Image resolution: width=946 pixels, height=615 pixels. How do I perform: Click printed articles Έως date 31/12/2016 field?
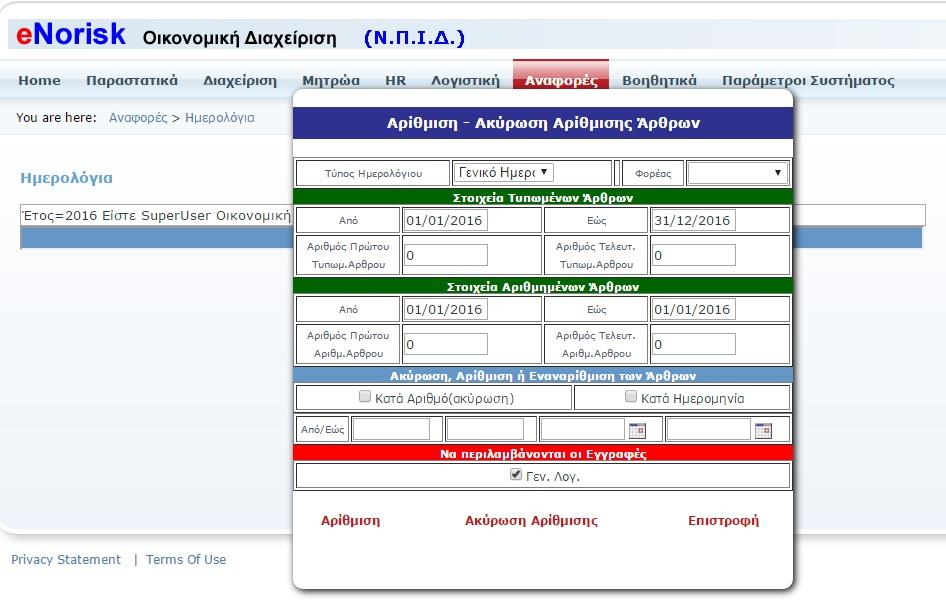tap(693, 220)
